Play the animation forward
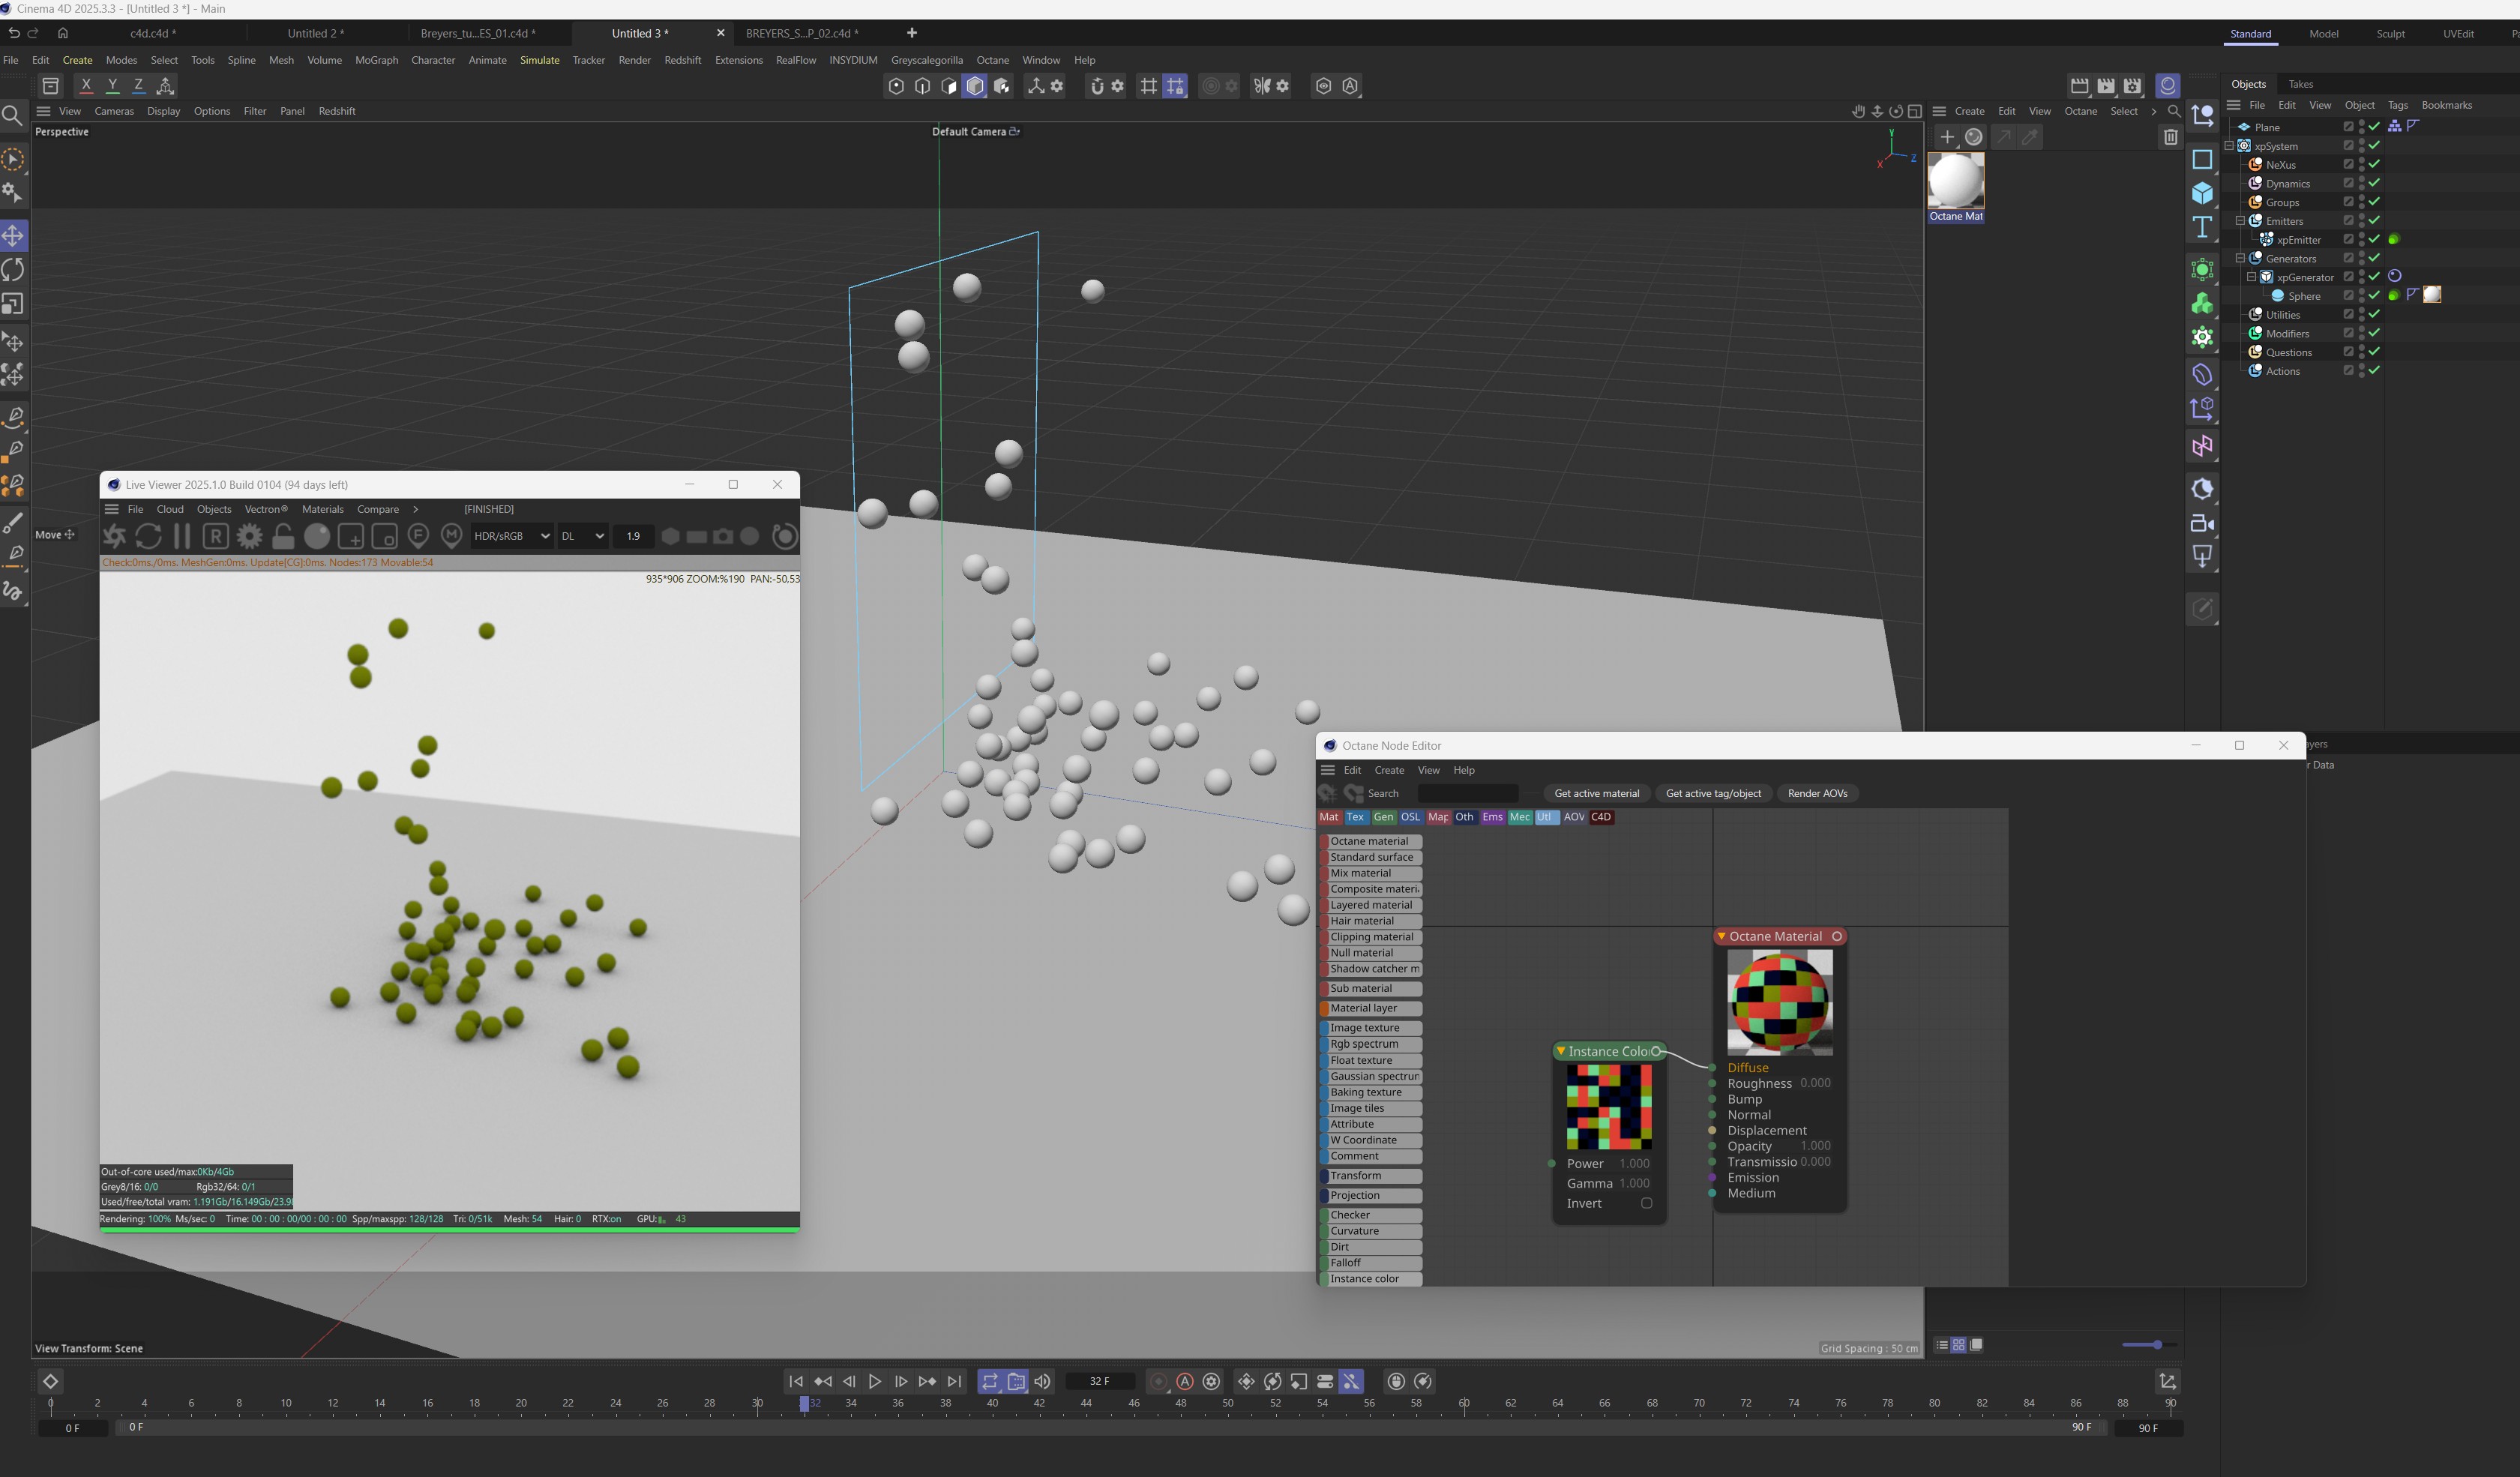2520x1477 pixels. [874, 1381]
